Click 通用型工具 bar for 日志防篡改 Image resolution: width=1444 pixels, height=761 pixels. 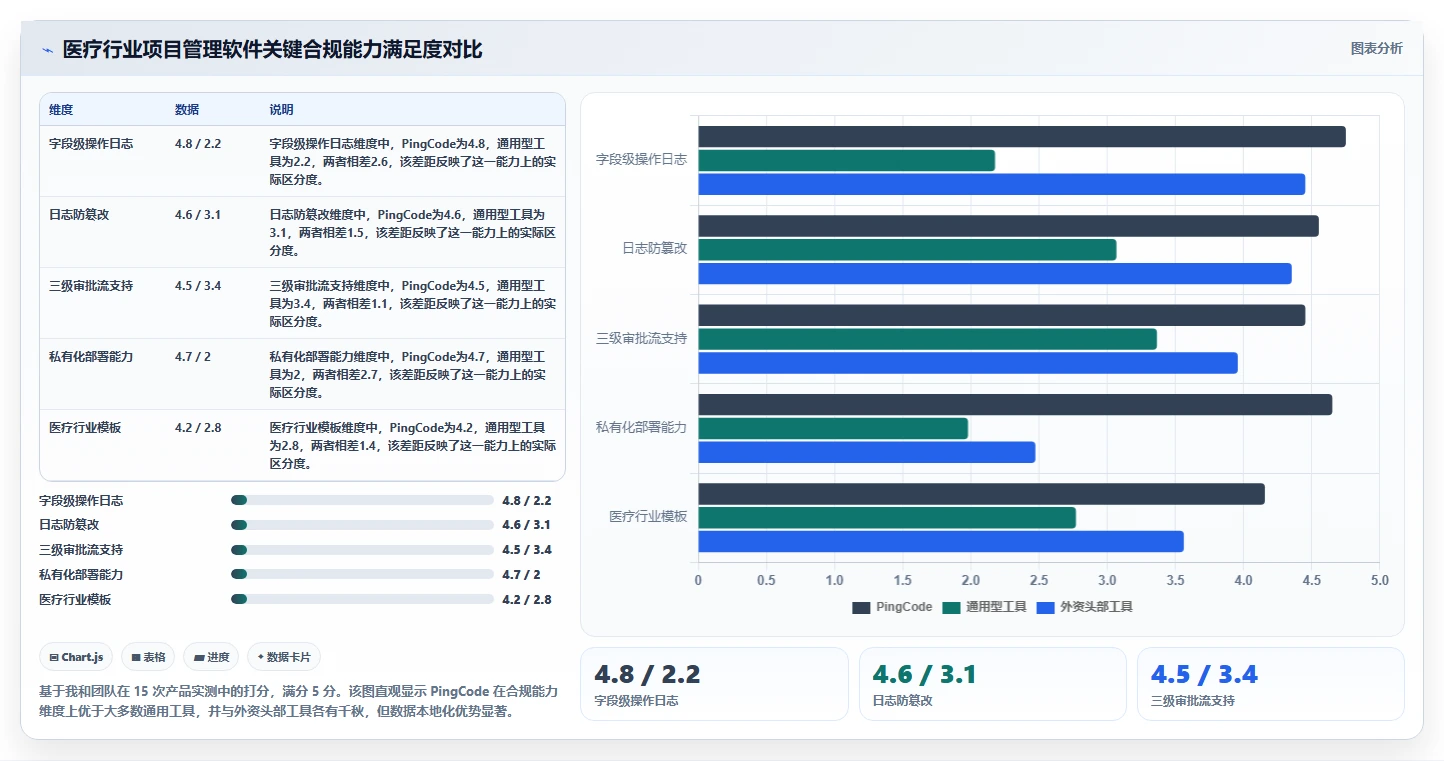pos(907,250)
